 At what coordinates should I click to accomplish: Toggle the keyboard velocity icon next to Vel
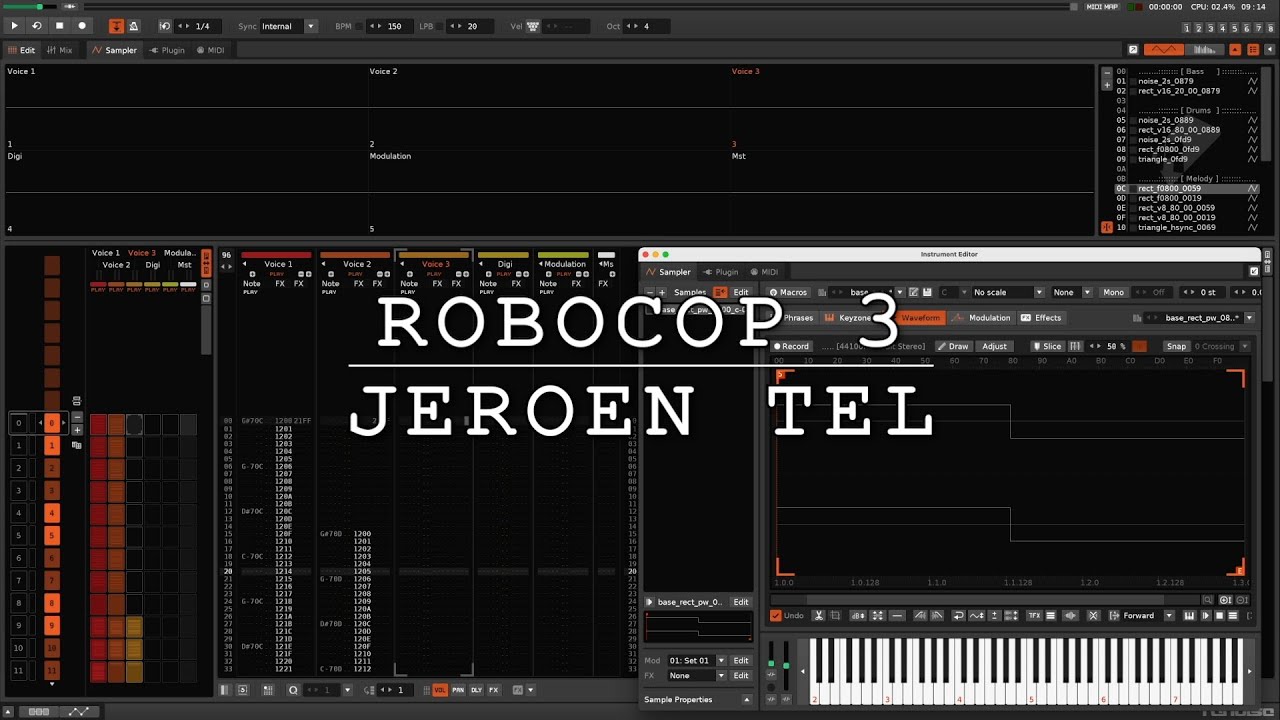[533, 26]
